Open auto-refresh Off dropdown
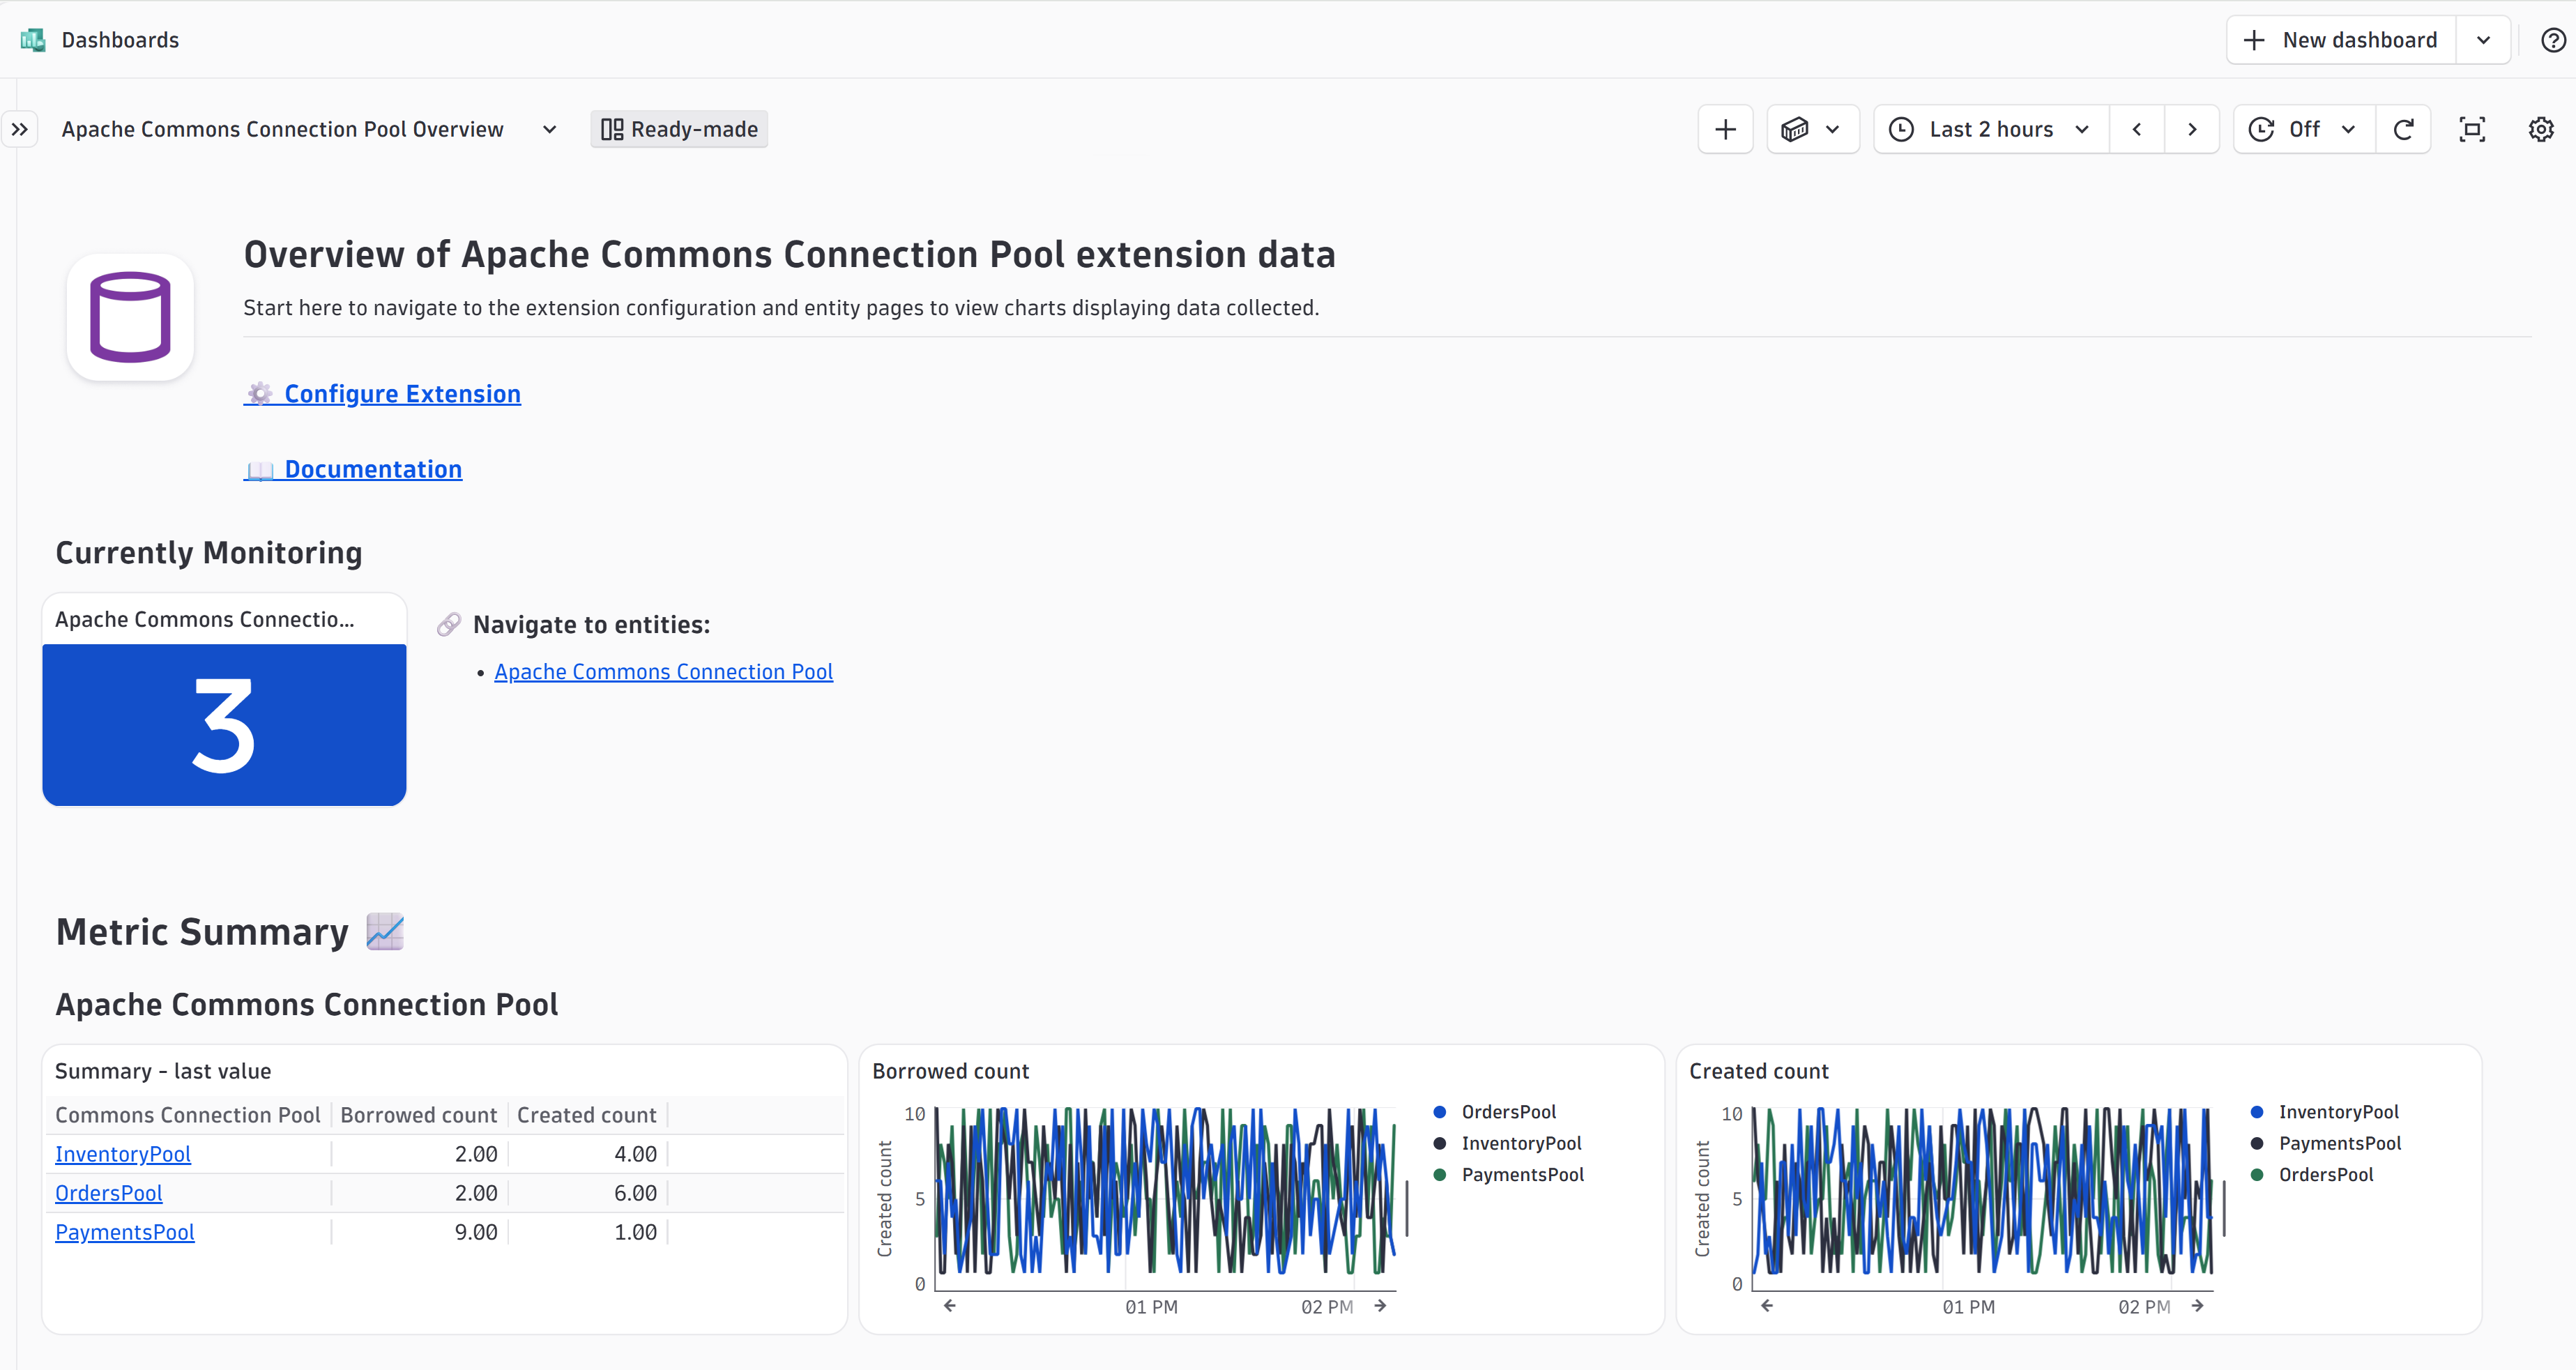Image resolution: width=2576 pixels, height=1370 pixels. 2303,129
